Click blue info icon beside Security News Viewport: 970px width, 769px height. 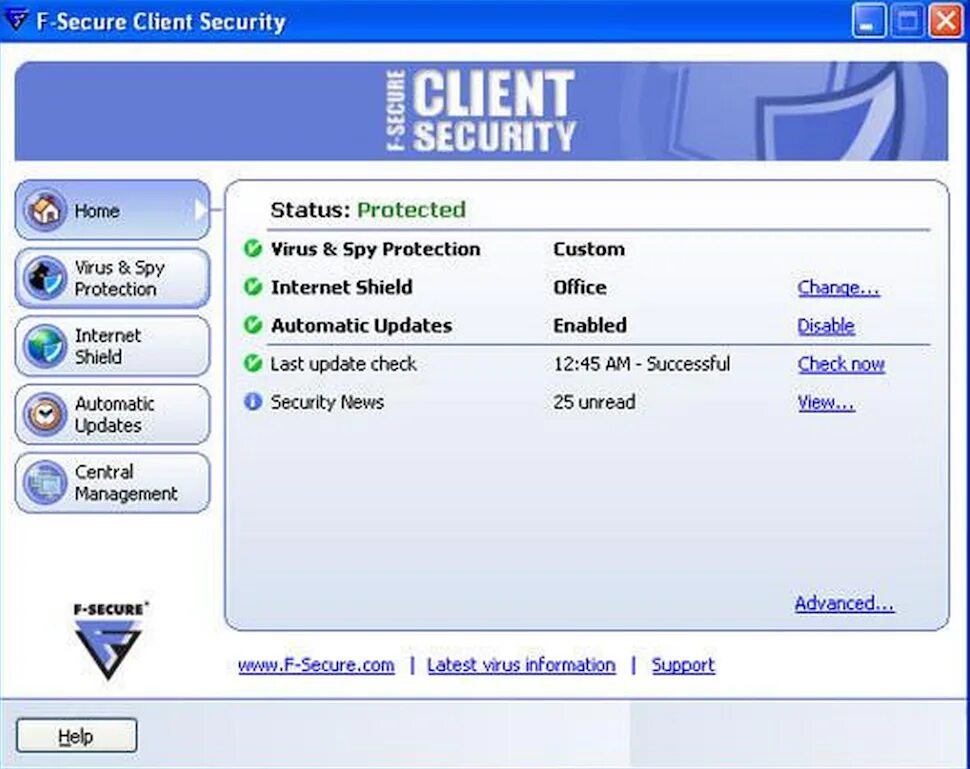click(253, 402)
